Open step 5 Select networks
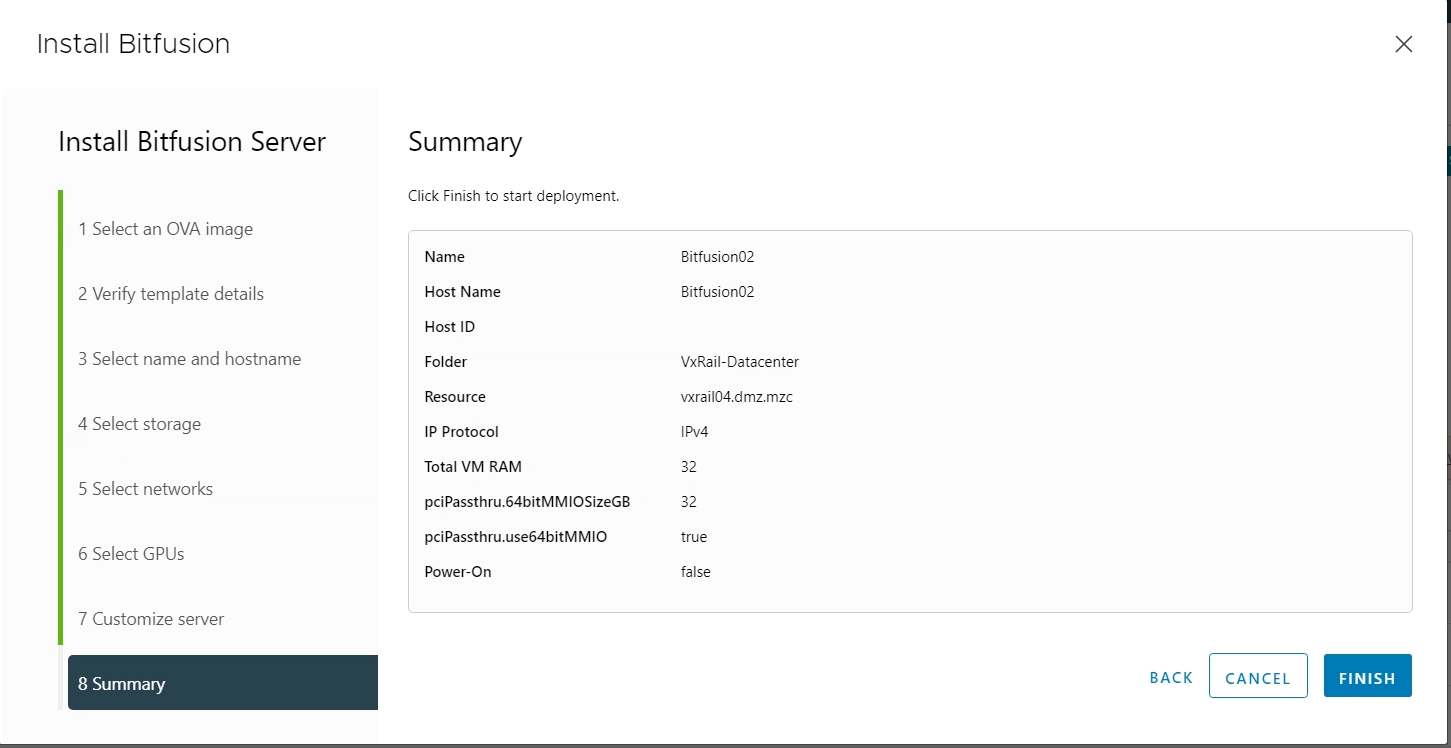Viewport: 1451px width, 748px height. (x=146, y=489)
